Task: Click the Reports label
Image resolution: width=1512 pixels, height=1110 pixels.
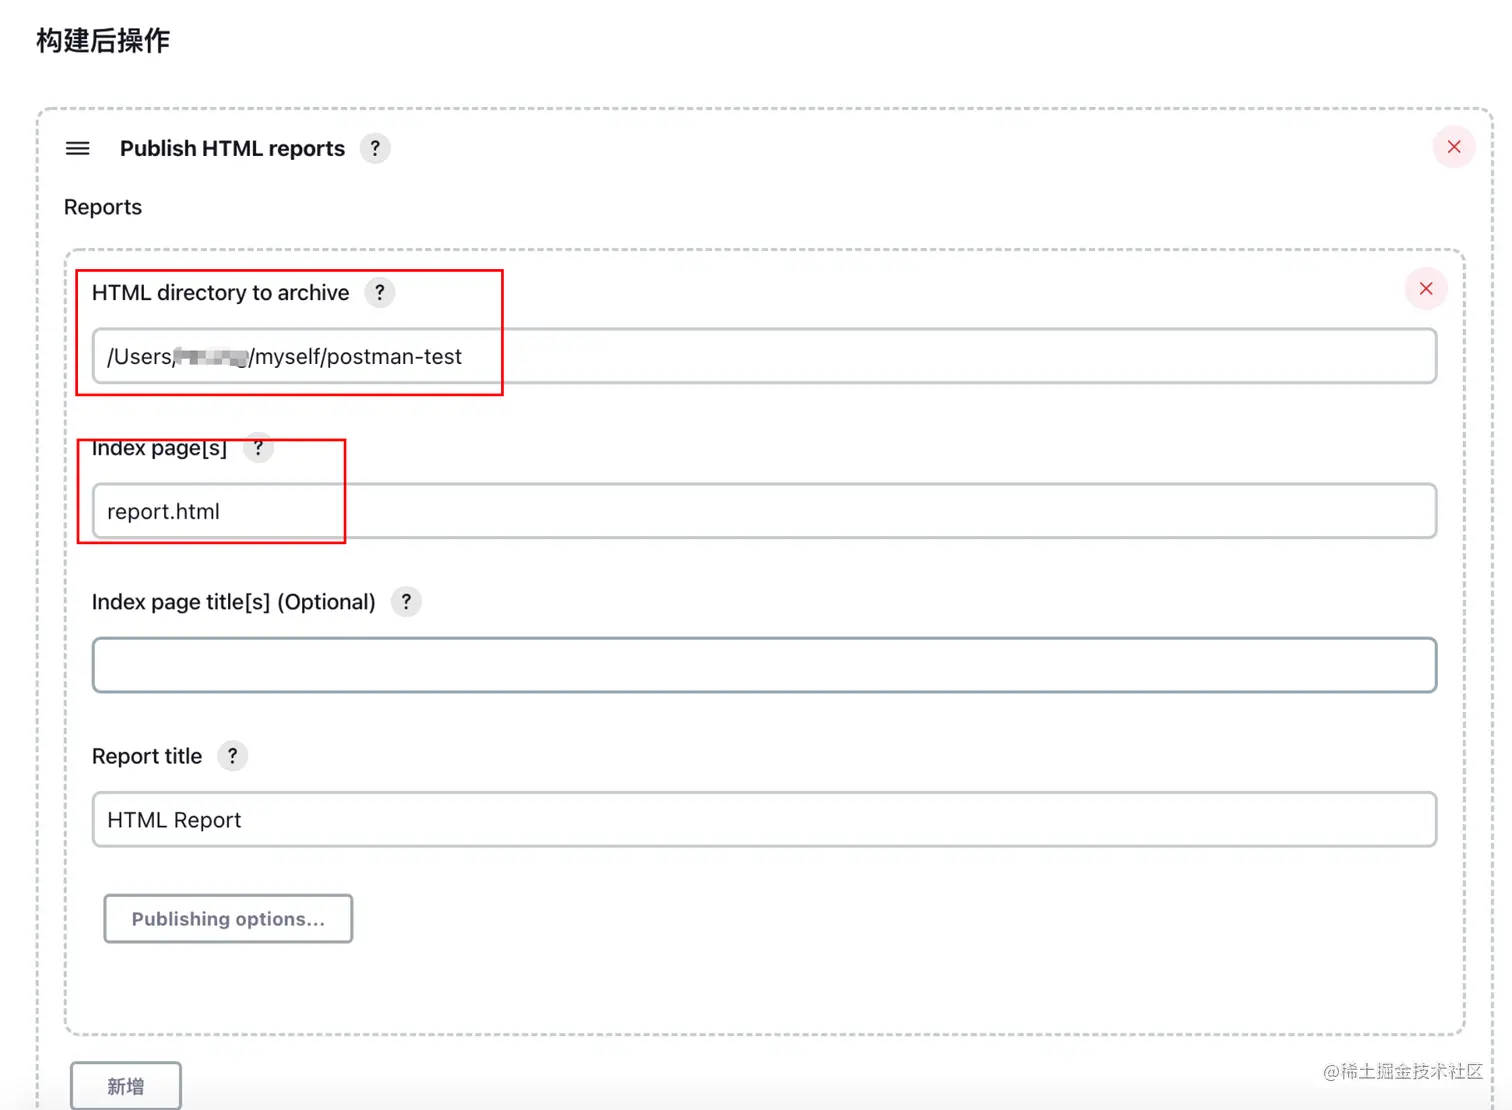Action: (x=103, y=207)
